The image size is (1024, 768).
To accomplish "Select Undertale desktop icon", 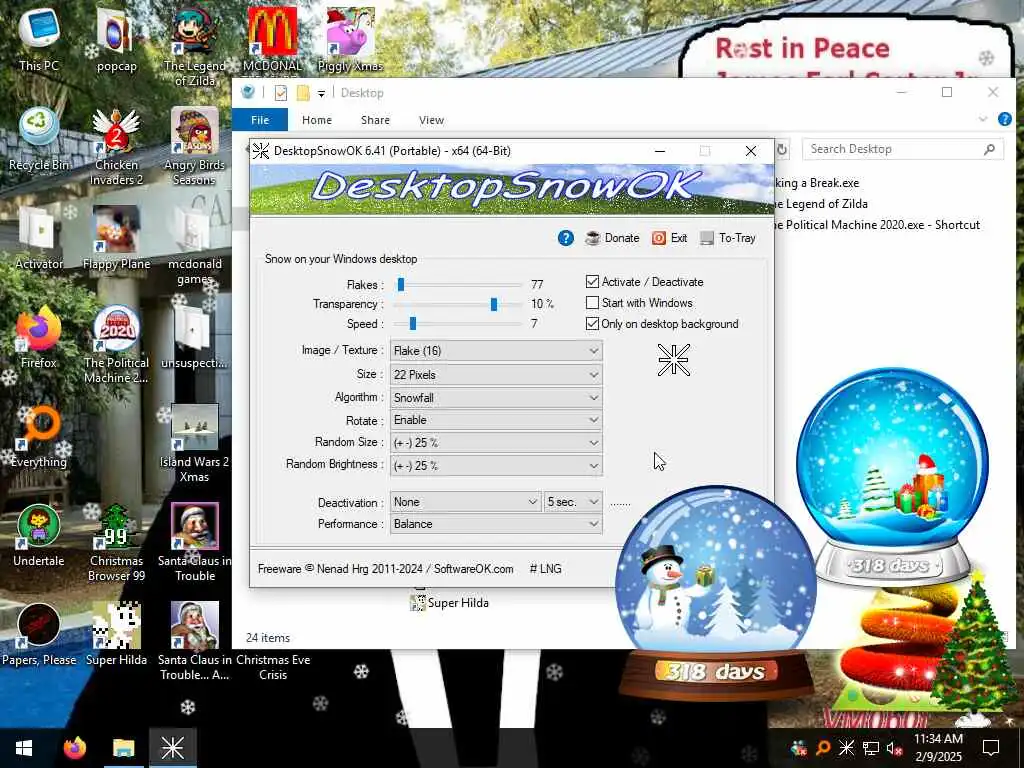I will pyautogui.click(x=39, y=534).
